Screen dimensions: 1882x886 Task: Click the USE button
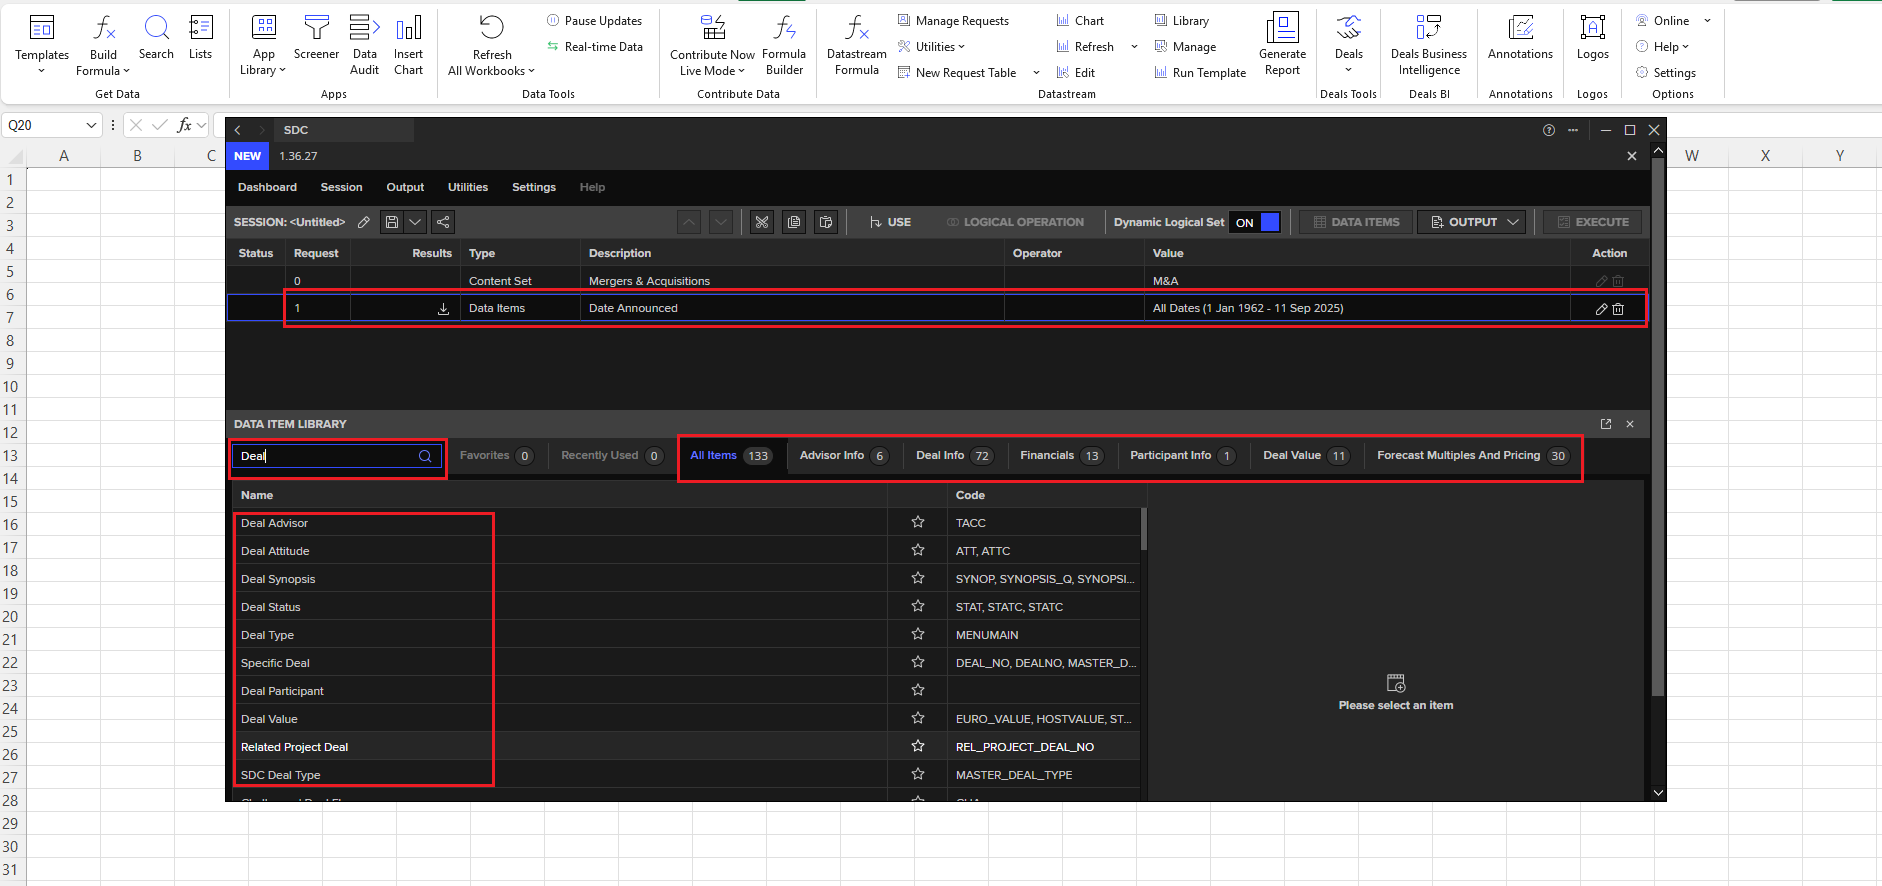(x=890, y=222)
